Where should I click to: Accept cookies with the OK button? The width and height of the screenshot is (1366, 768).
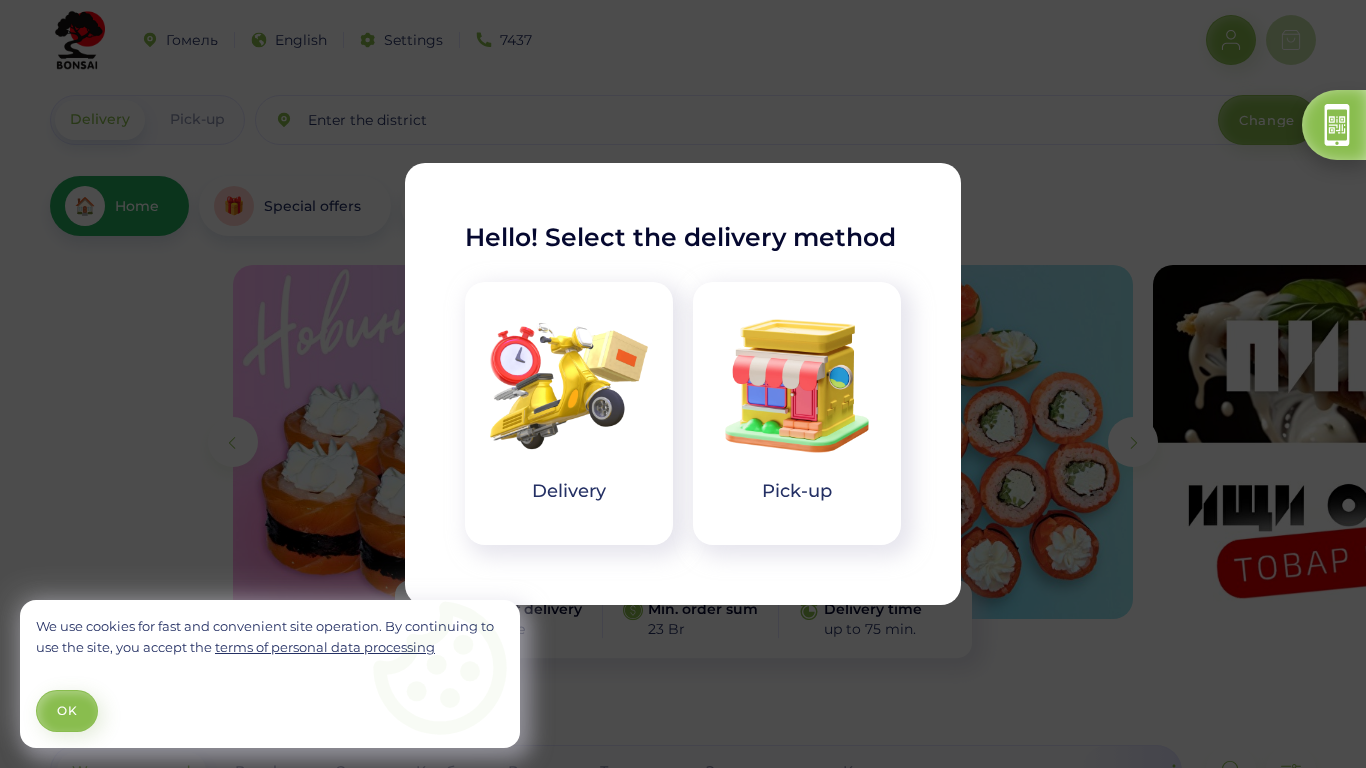(67, 711)
